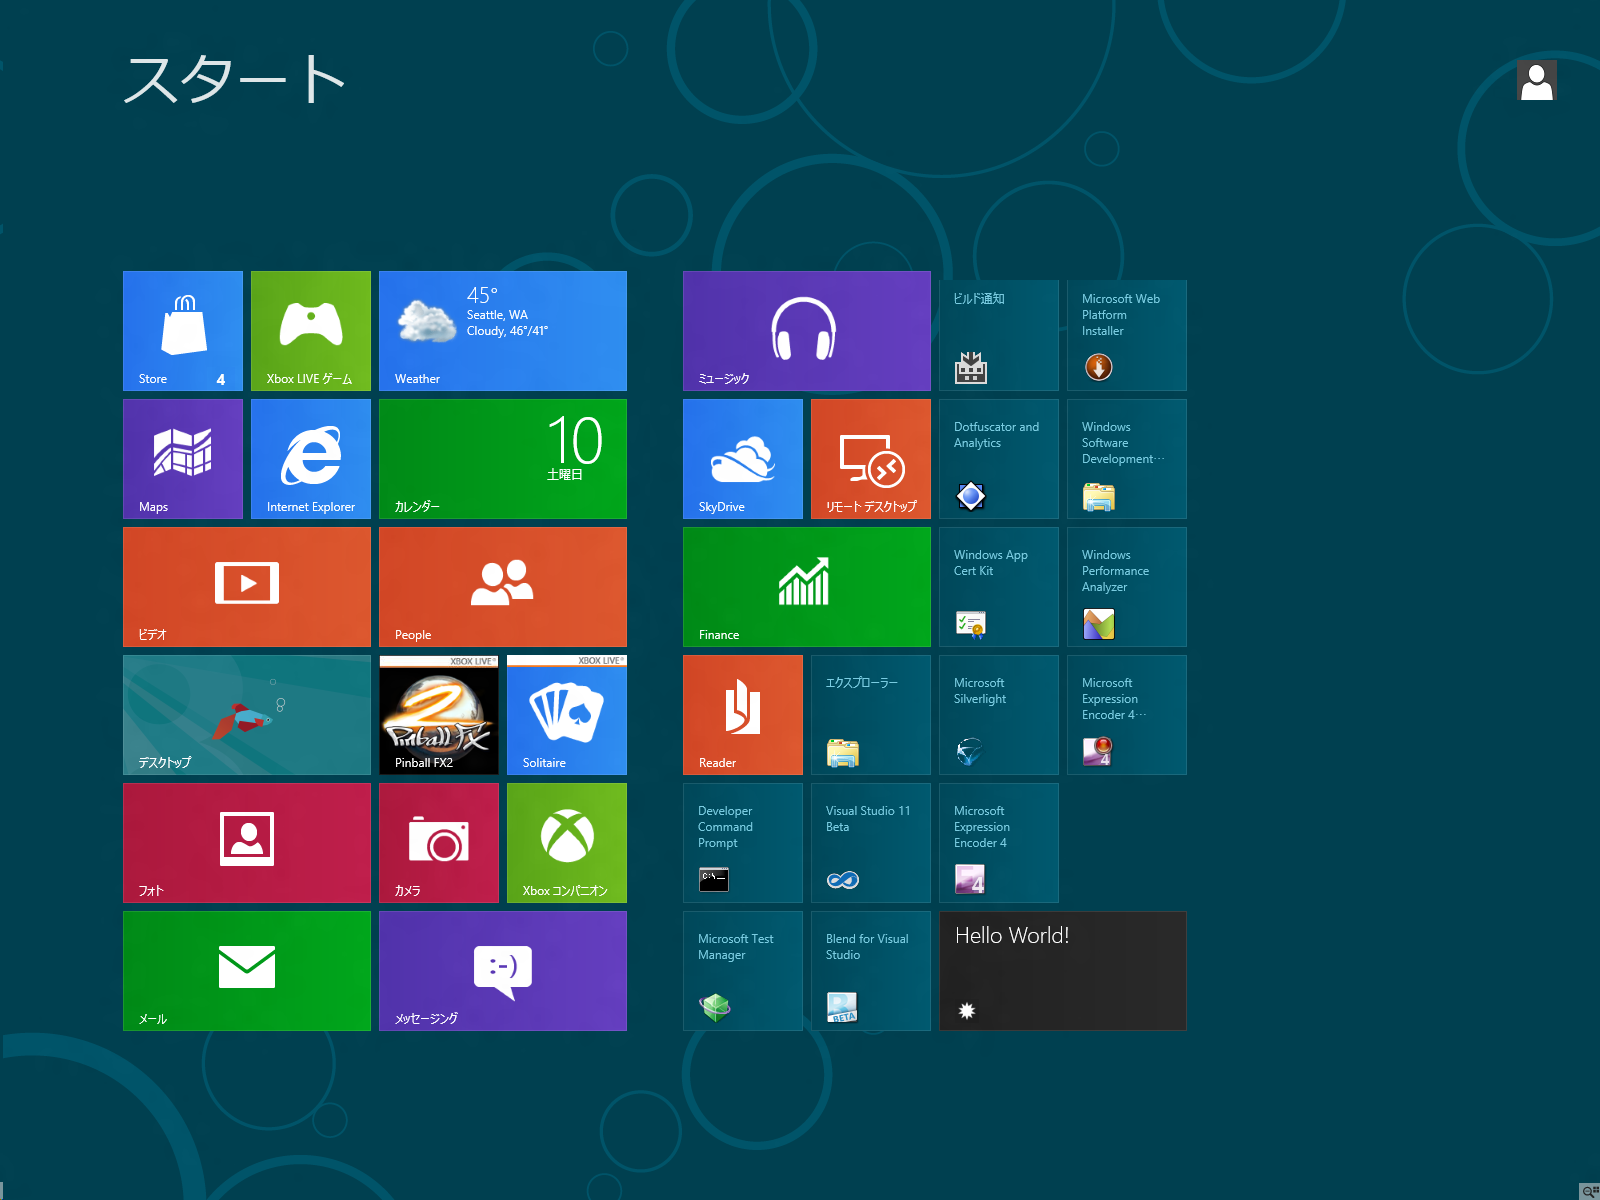
Task: Launch the Solitaire tile
Action: [567, 715]
